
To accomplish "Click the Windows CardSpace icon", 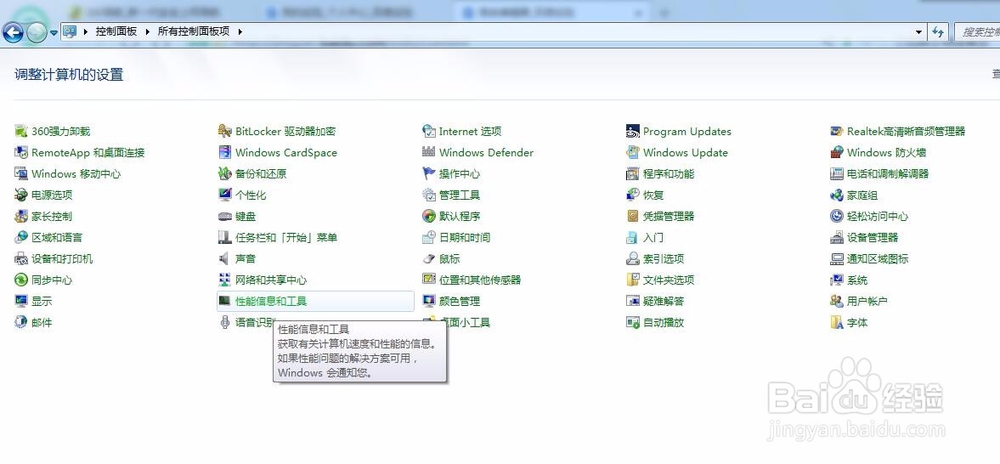I will [224, 152].
